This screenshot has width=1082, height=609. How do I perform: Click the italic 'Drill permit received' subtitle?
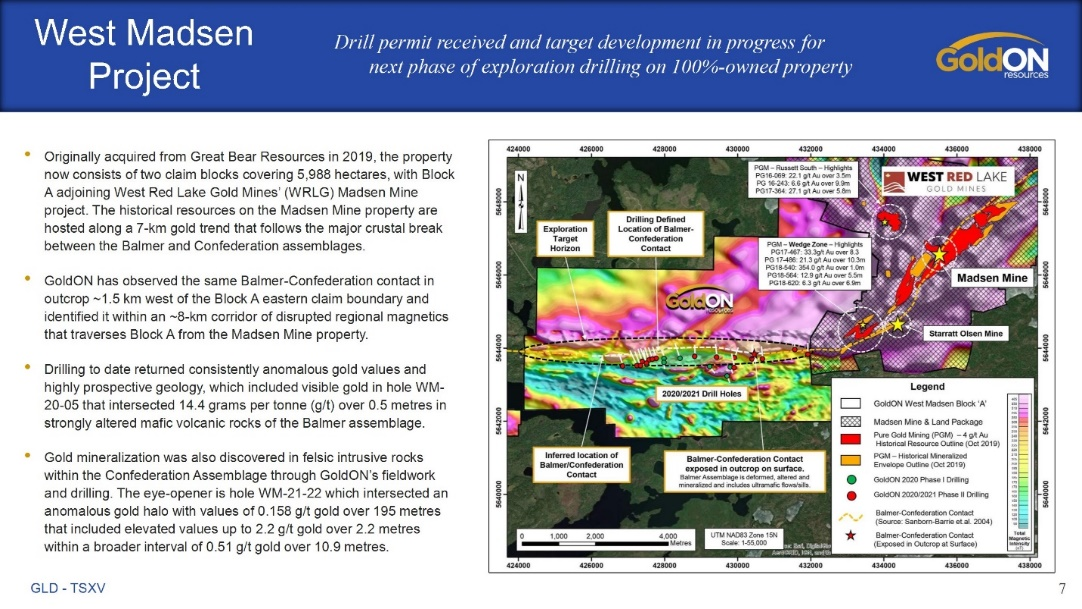point(593,54)
